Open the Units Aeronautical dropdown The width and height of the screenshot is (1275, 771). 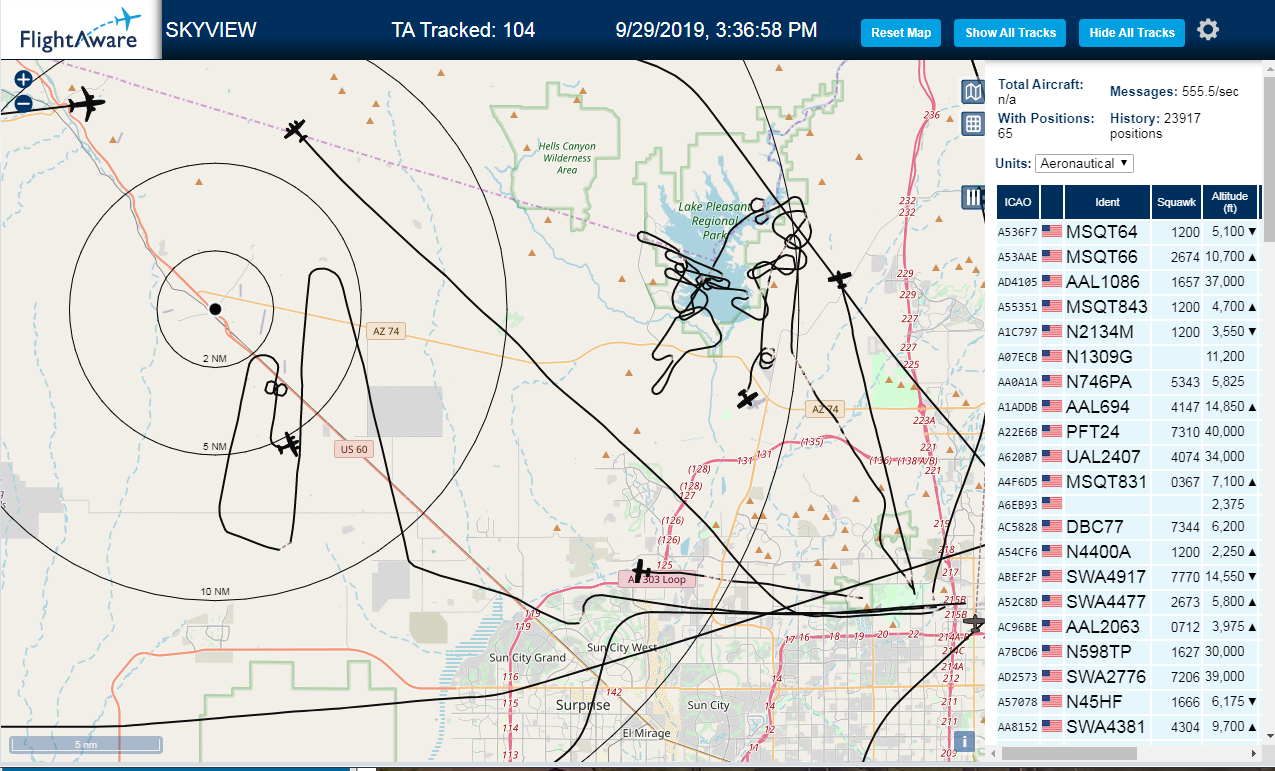[x=1084, y=163]
